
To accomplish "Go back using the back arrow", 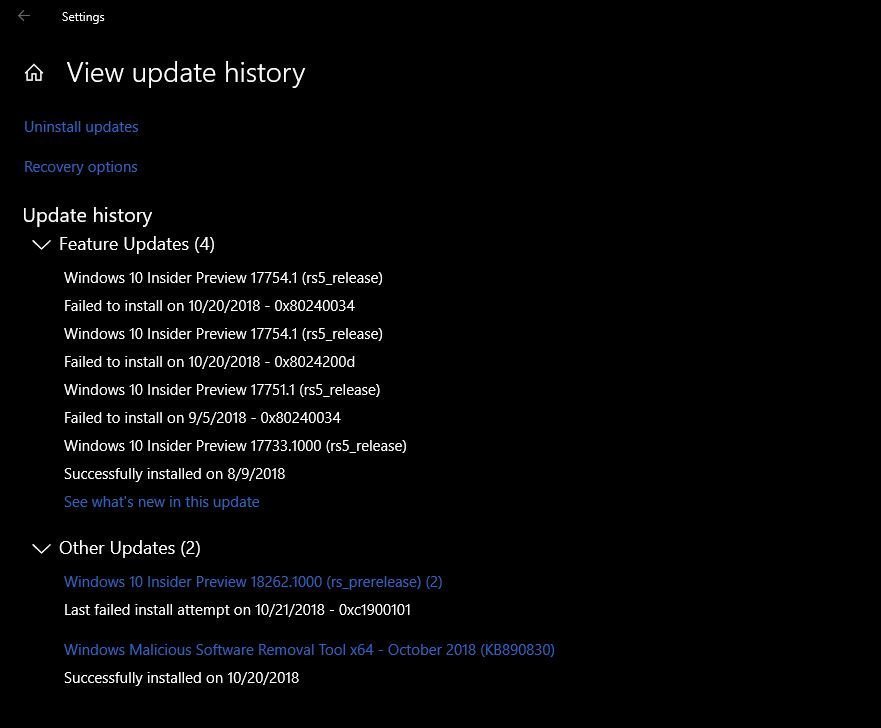I will click(x=24, y=16).
